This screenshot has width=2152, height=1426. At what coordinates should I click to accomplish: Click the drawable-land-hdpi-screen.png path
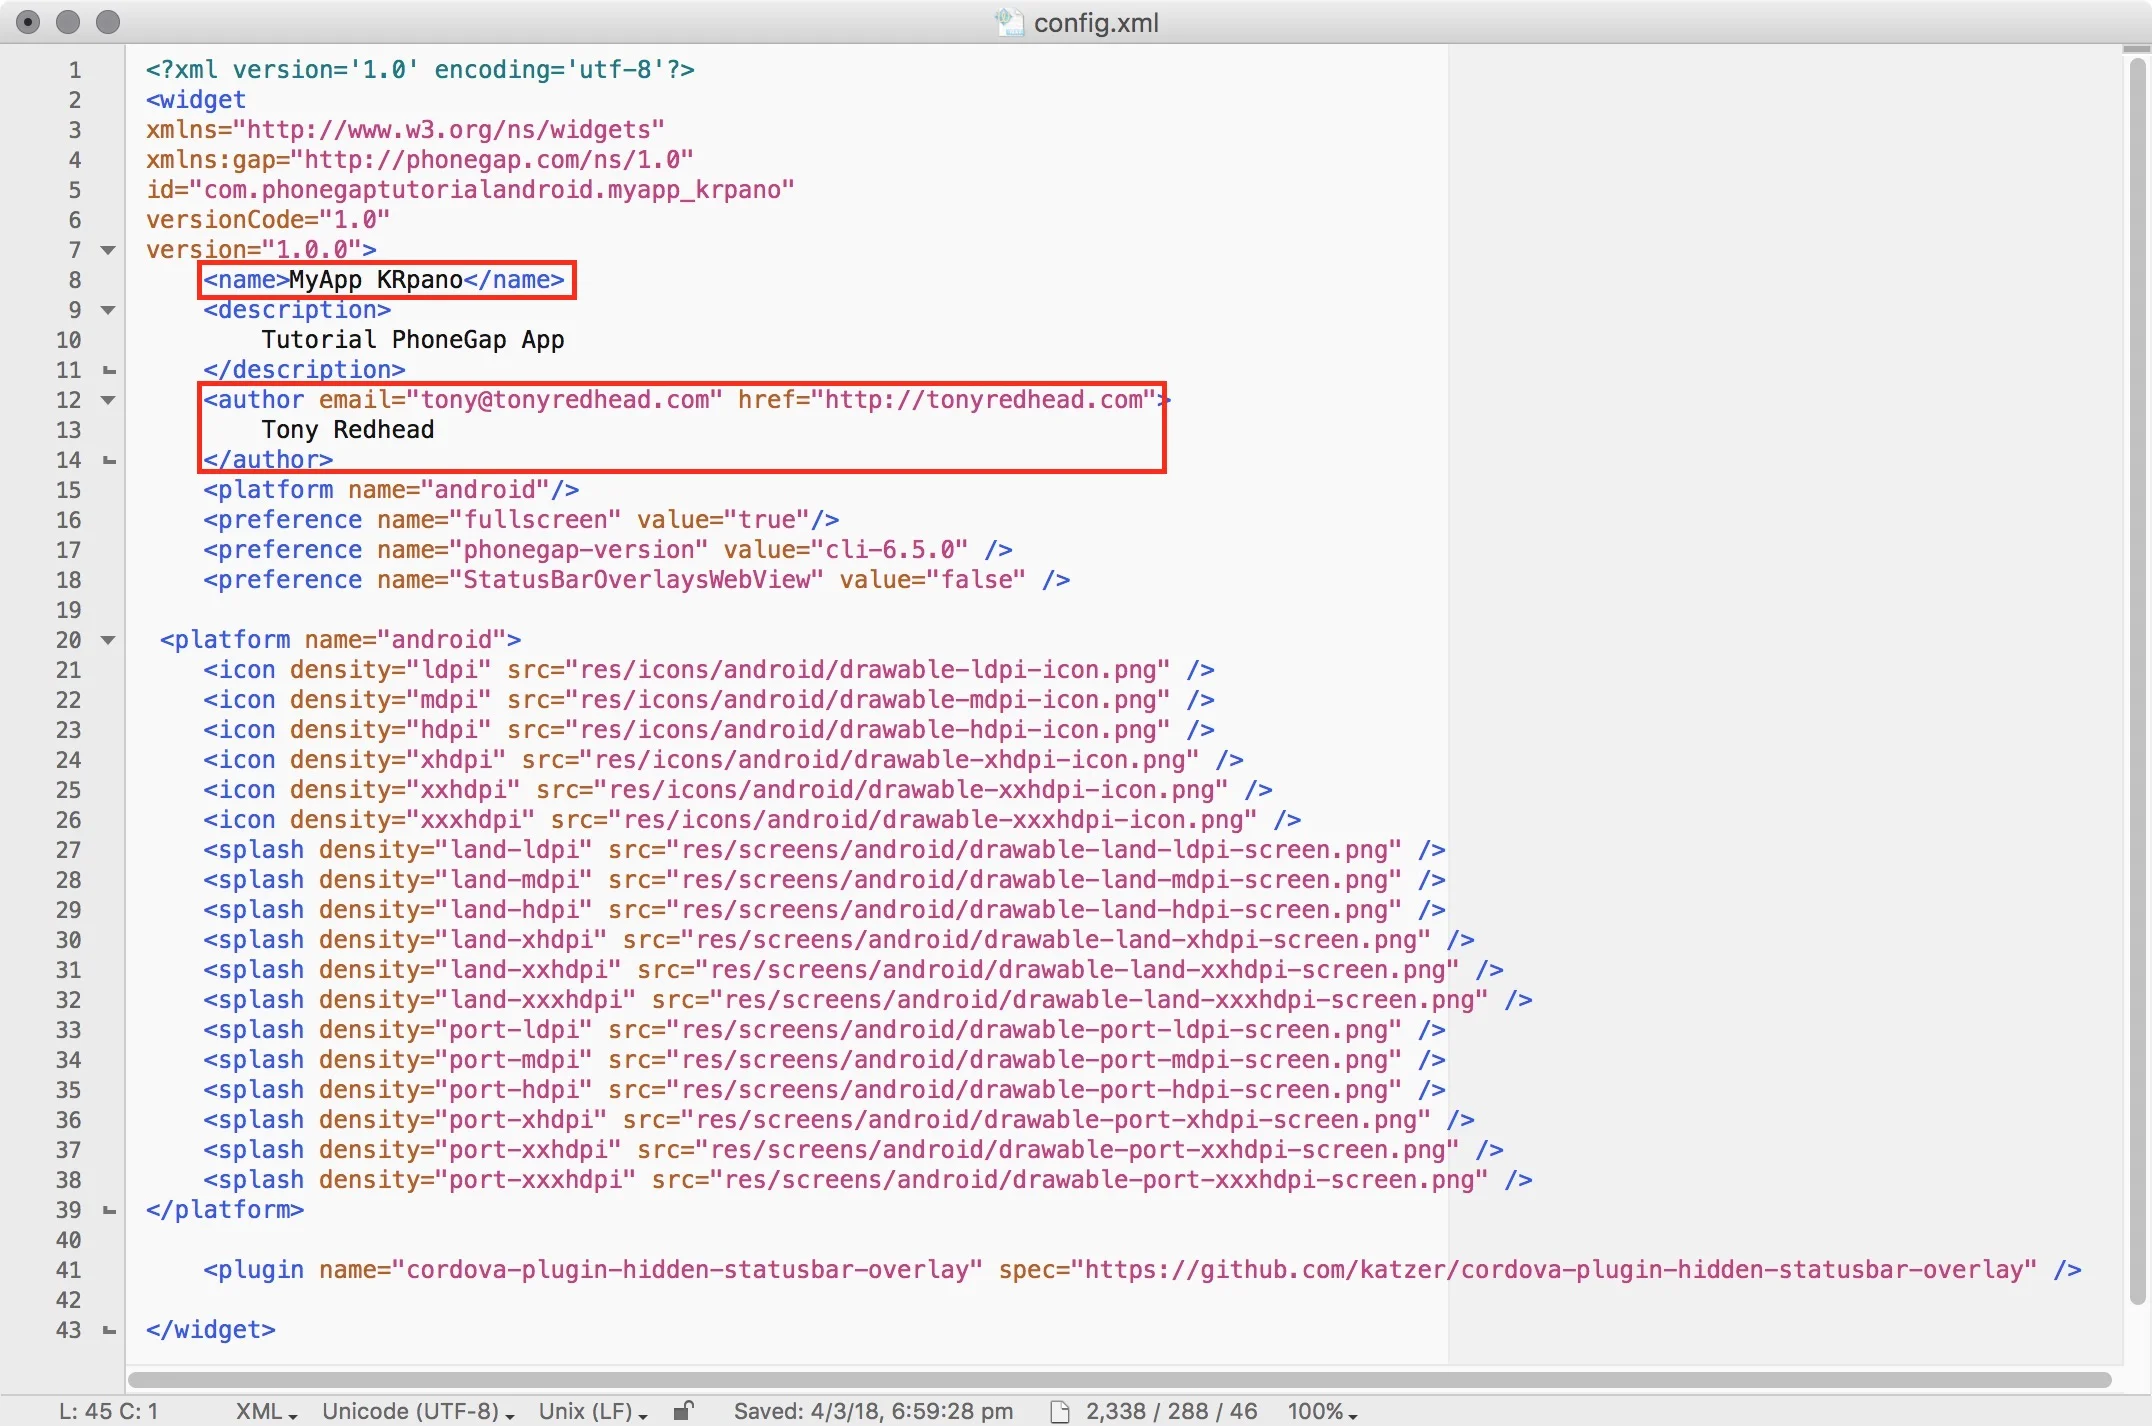[x=1034, y=910]
